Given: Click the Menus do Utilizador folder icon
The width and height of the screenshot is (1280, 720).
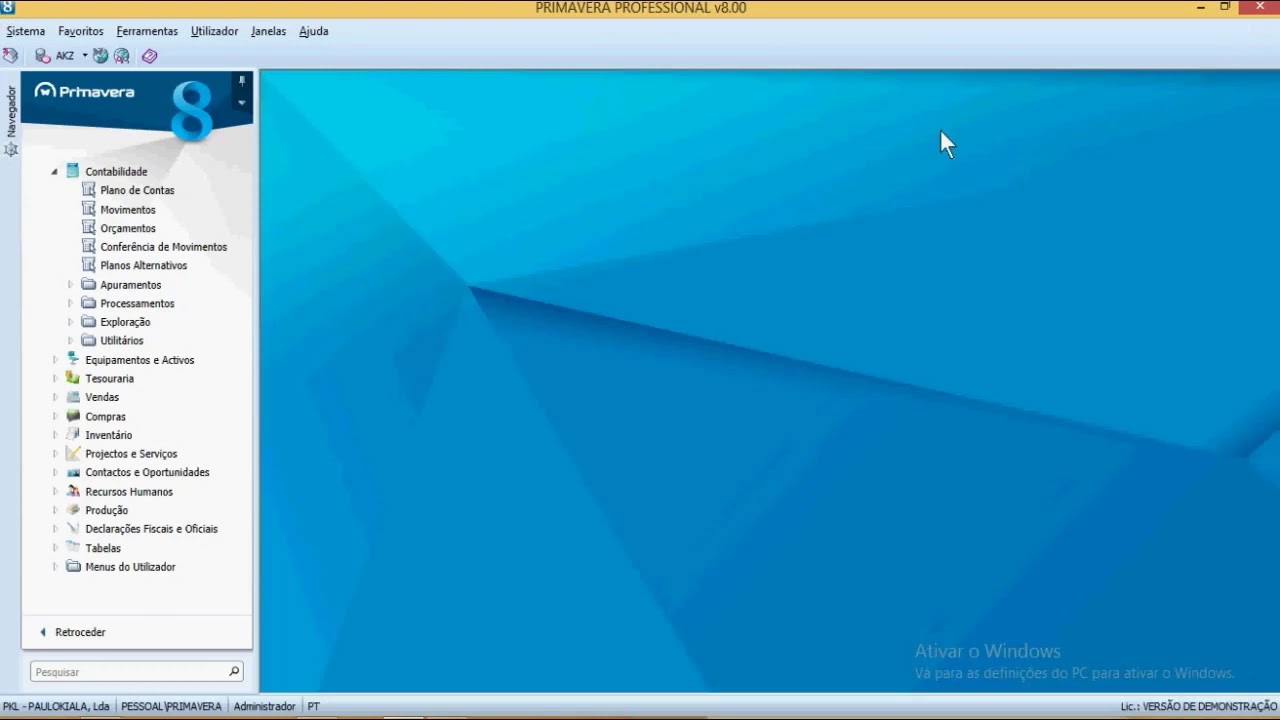Looking at the screenshot, I should (x=72, y=566).
